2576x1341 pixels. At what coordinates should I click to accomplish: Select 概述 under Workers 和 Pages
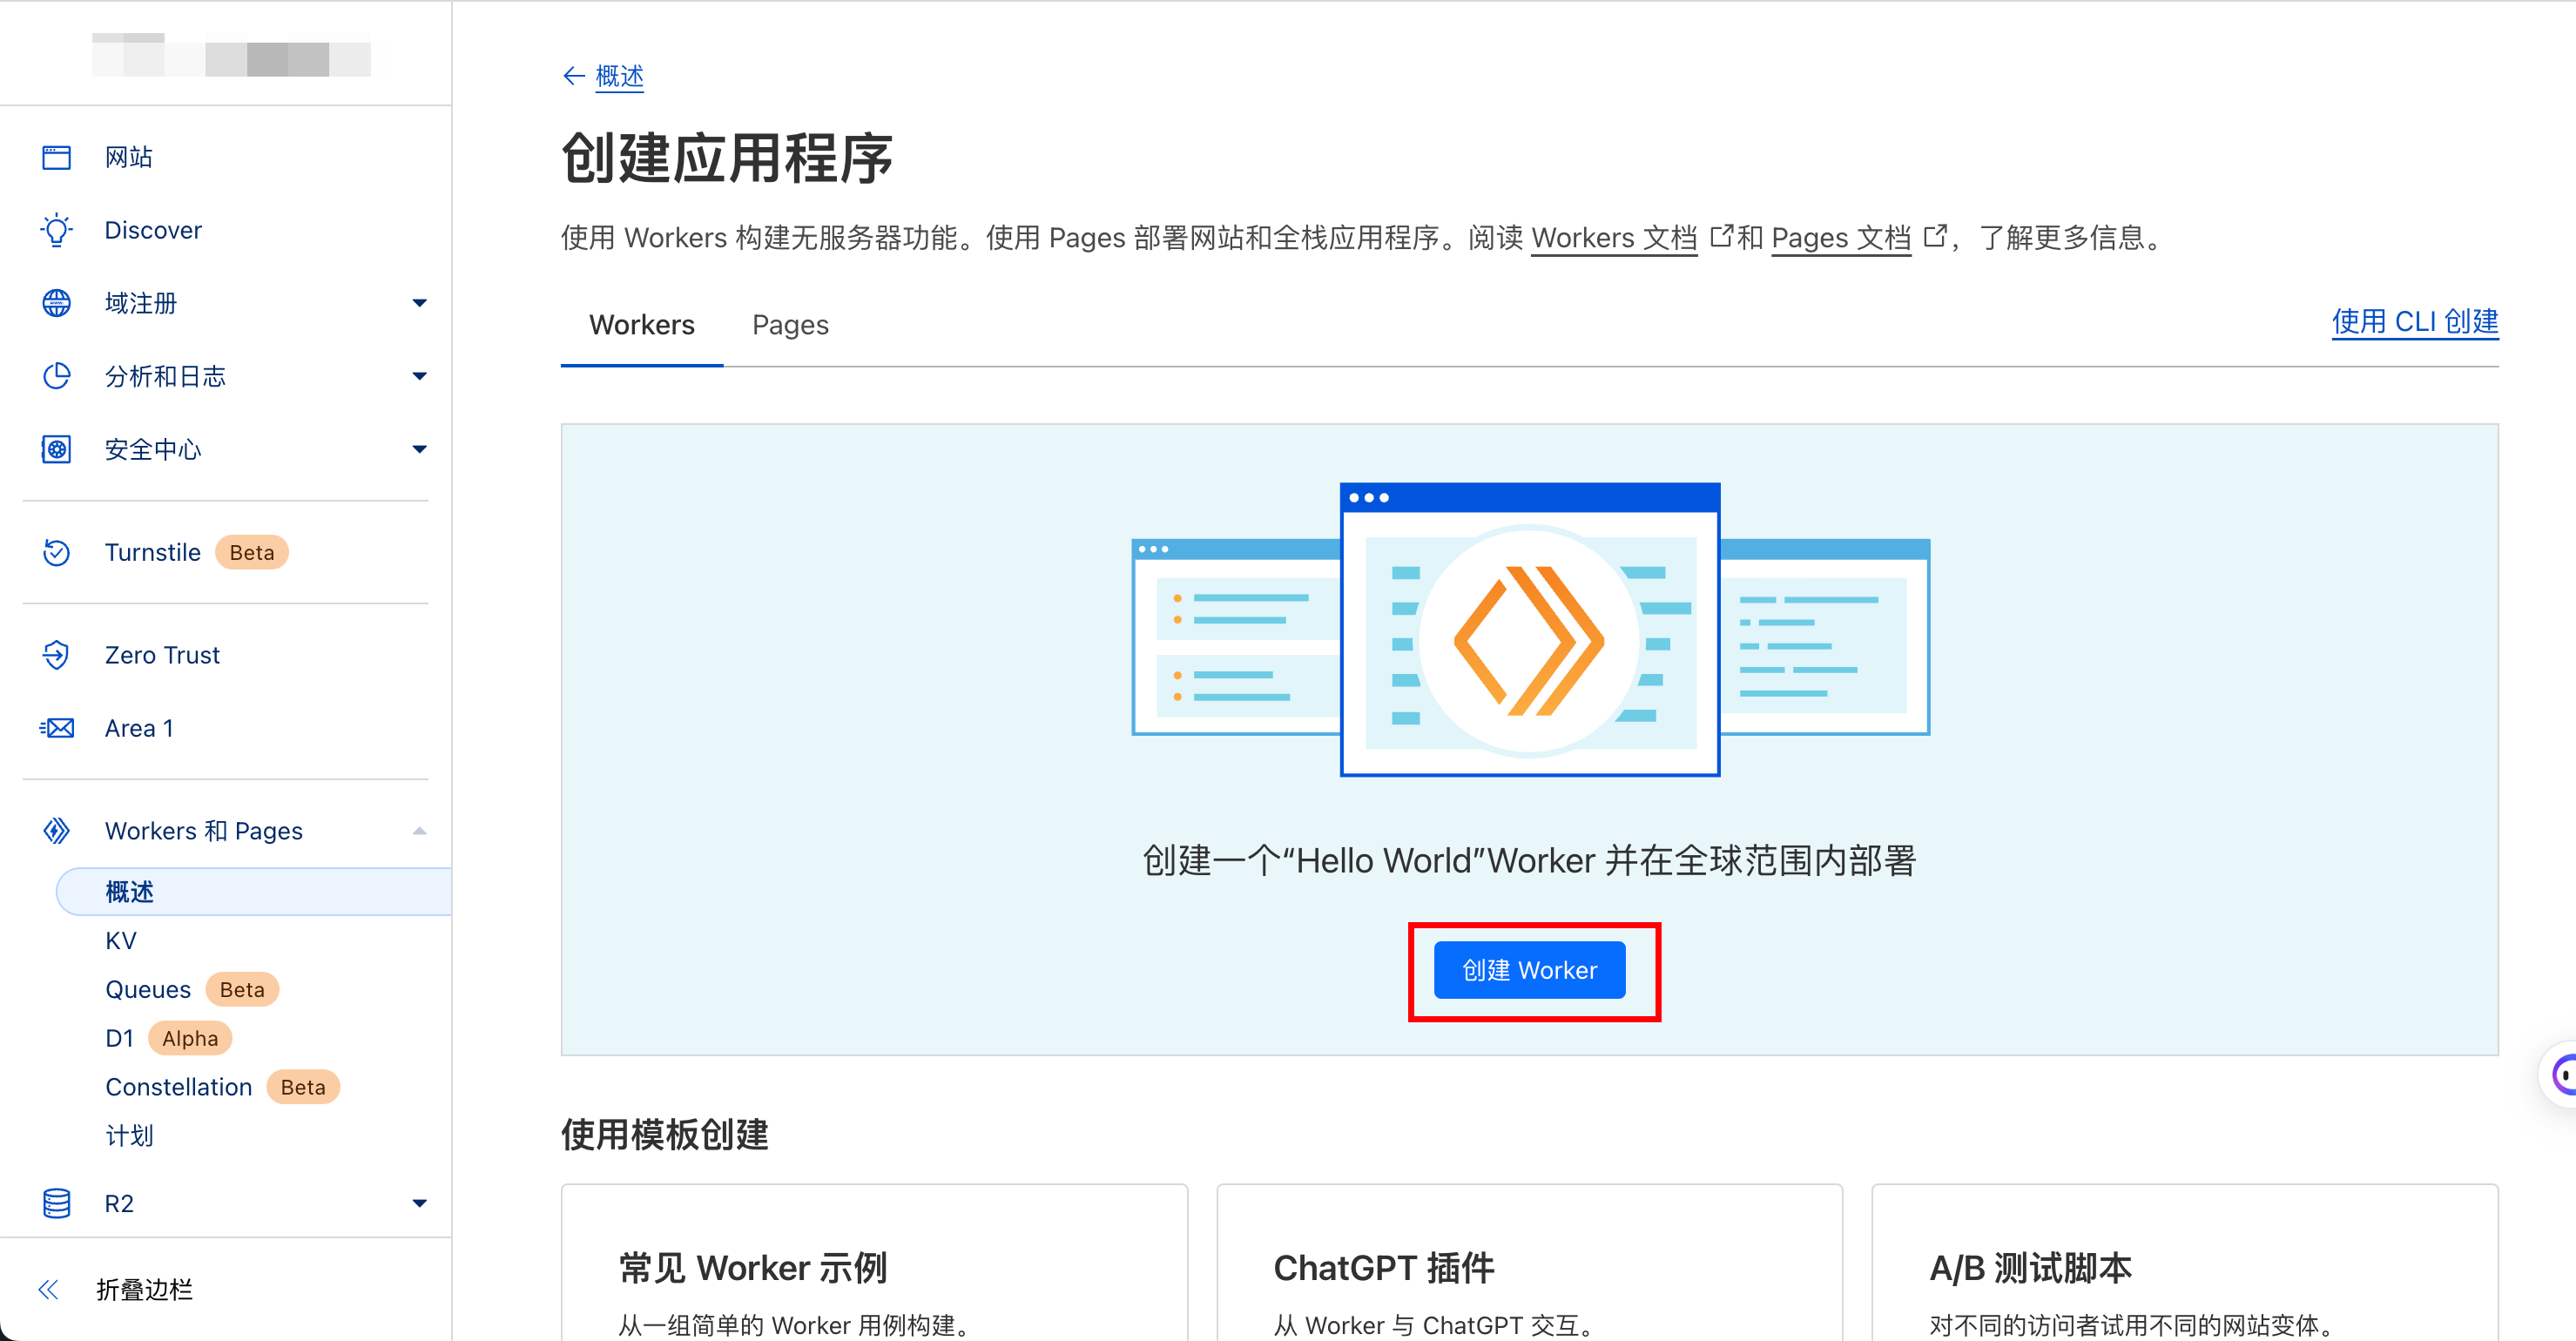(x=254, y=891)
